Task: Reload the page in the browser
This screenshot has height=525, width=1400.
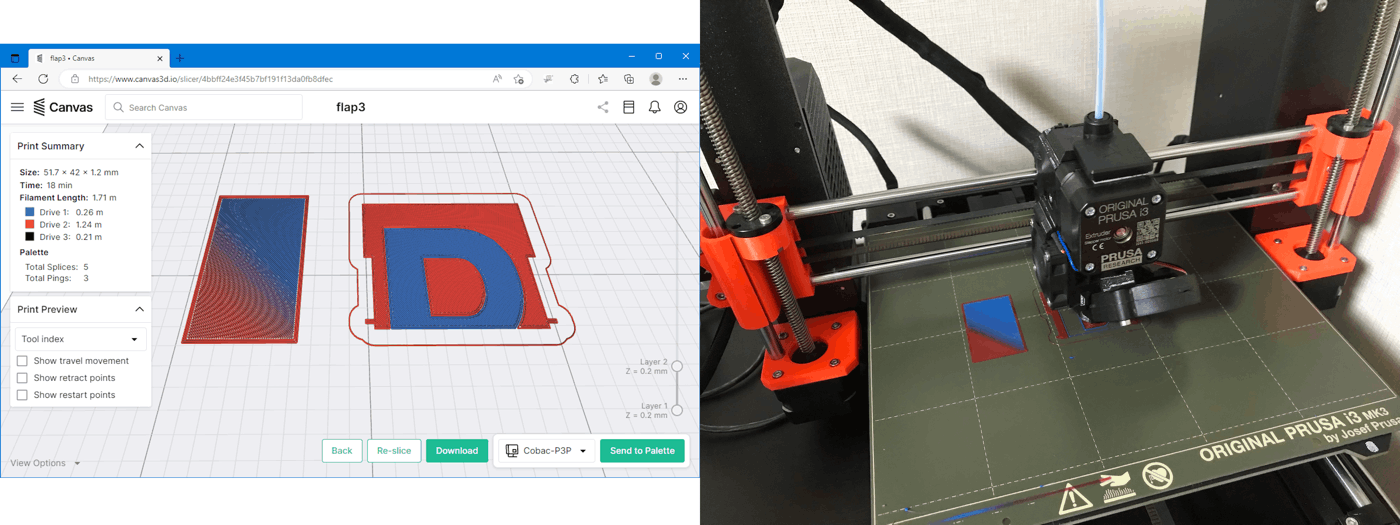Action: pyautogui.click(x=43, y=79)
